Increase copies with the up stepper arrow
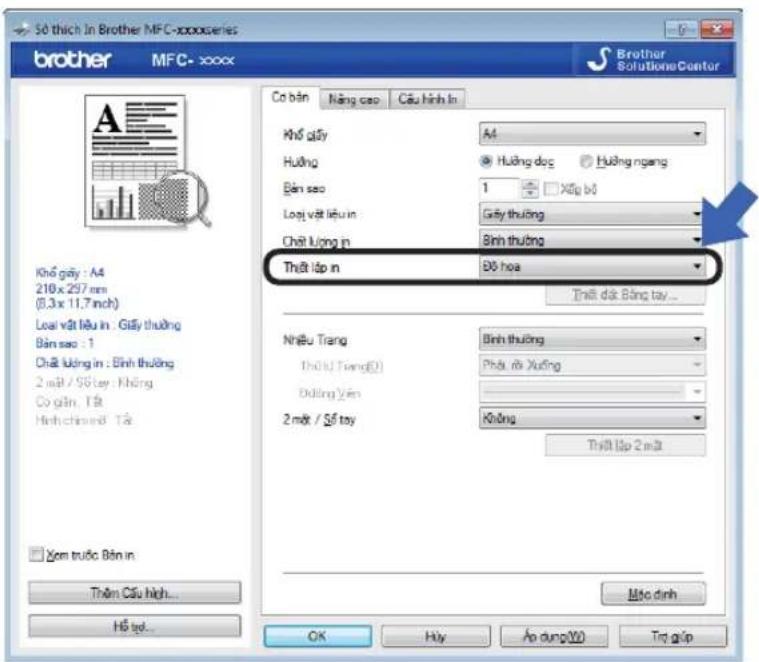759x662 pixels. pos(531,184)
